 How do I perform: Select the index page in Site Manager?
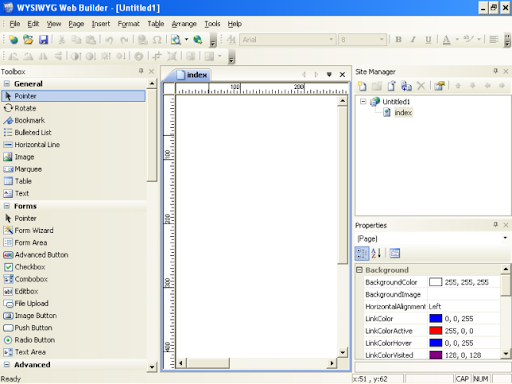[x=403, y=113]
